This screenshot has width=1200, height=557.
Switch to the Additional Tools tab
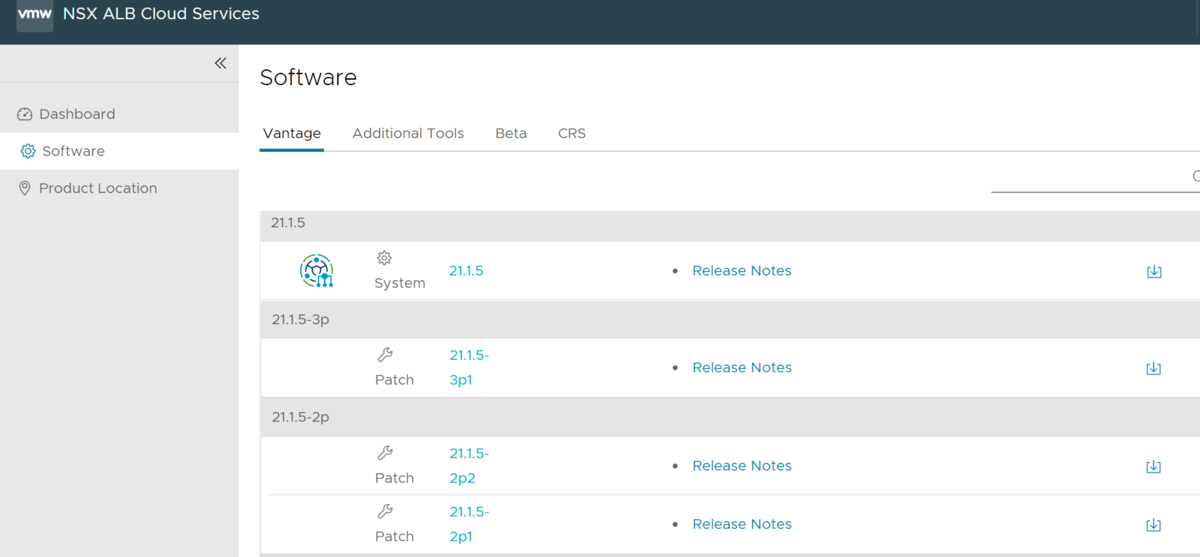pyautogui.click(x=408, y=133)
